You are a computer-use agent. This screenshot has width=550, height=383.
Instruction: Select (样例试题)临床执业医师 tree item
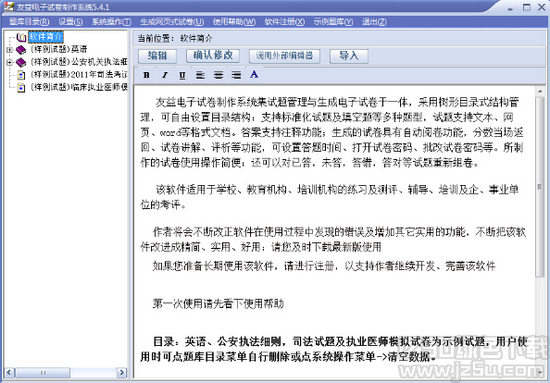(x=79, y=87)
